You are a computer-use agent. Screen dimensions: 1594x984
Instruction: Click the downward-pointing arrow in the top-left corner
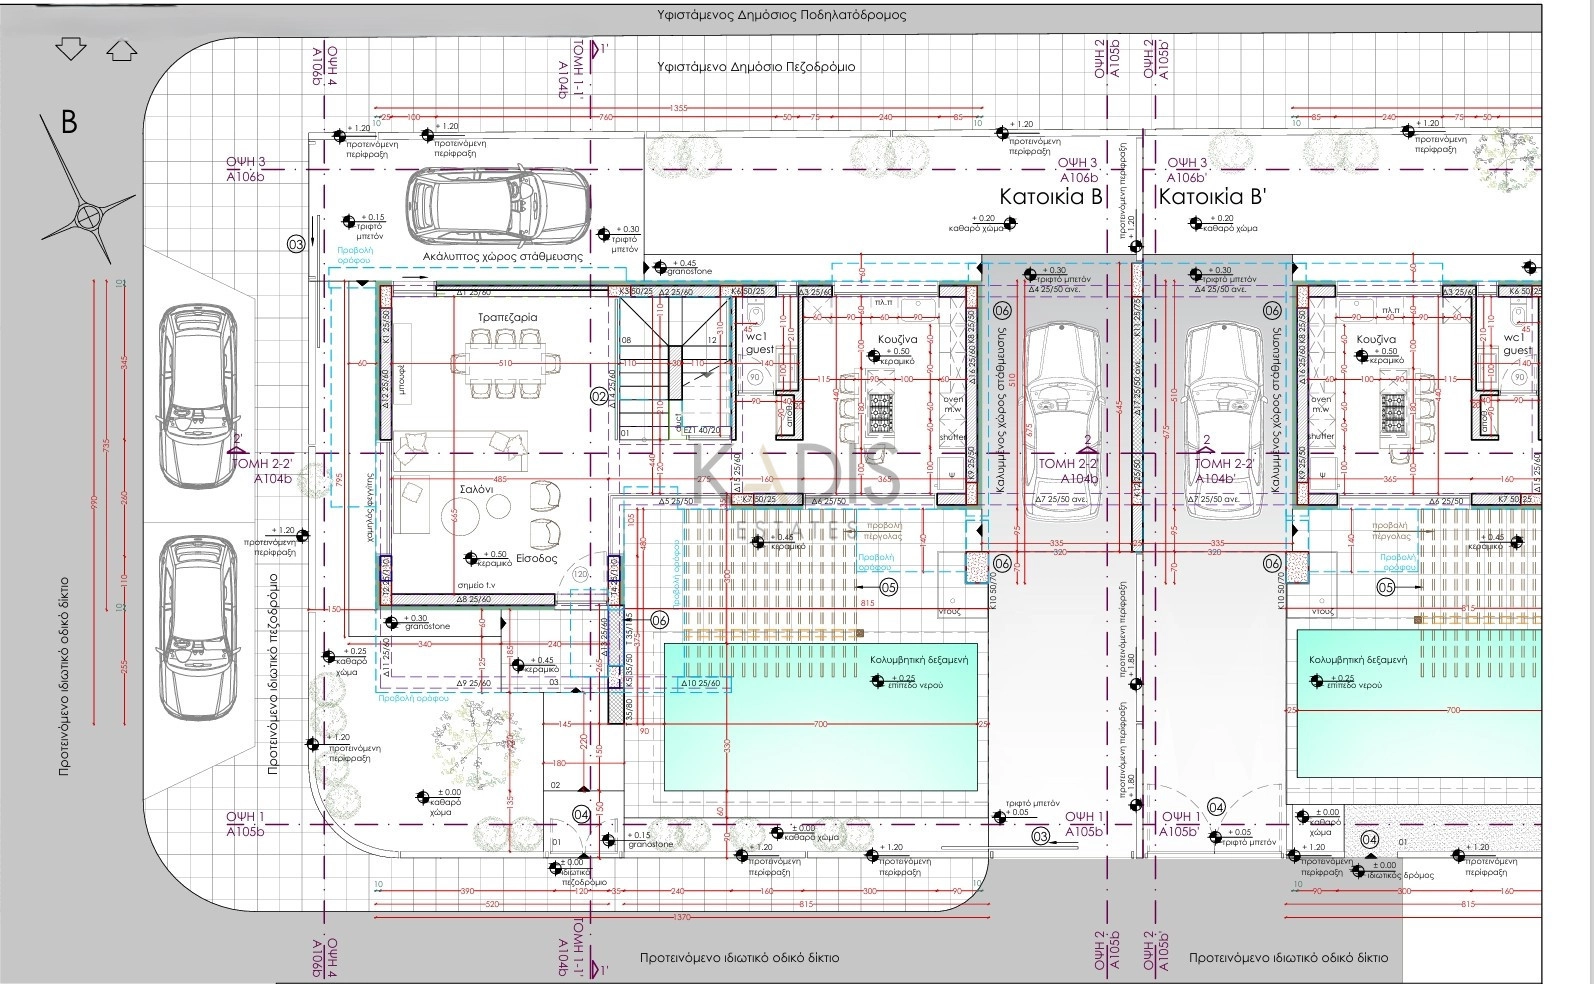coord(71,48)
